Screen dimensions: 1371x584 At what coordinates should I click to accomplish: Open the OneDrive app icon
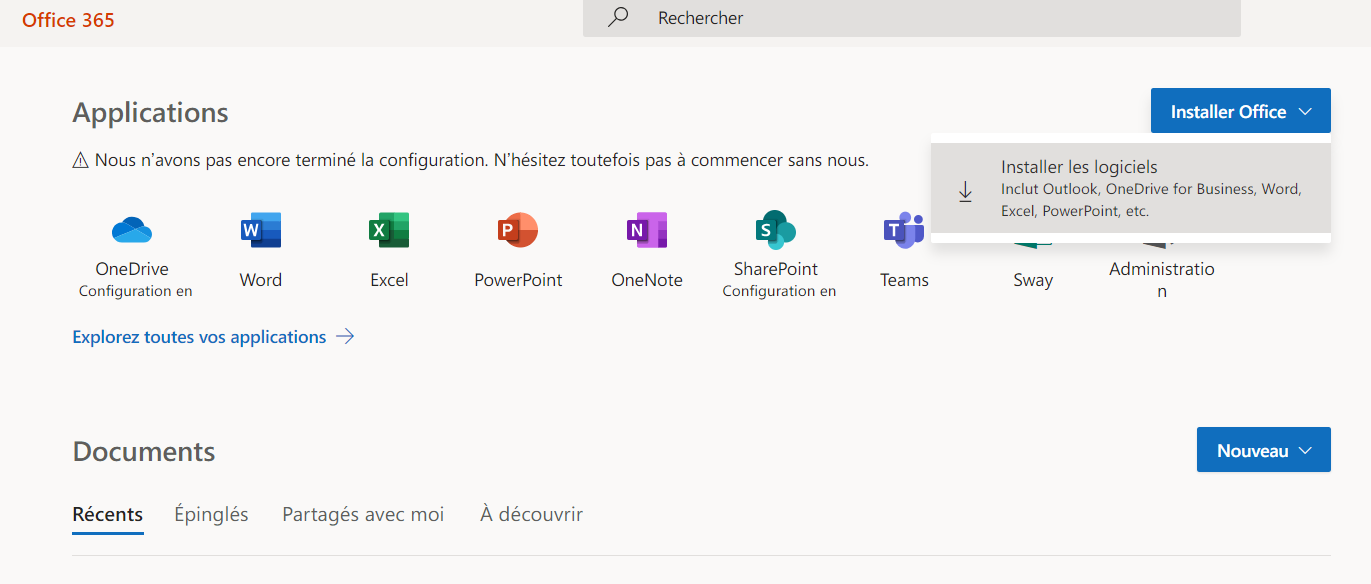pos(131,230)
